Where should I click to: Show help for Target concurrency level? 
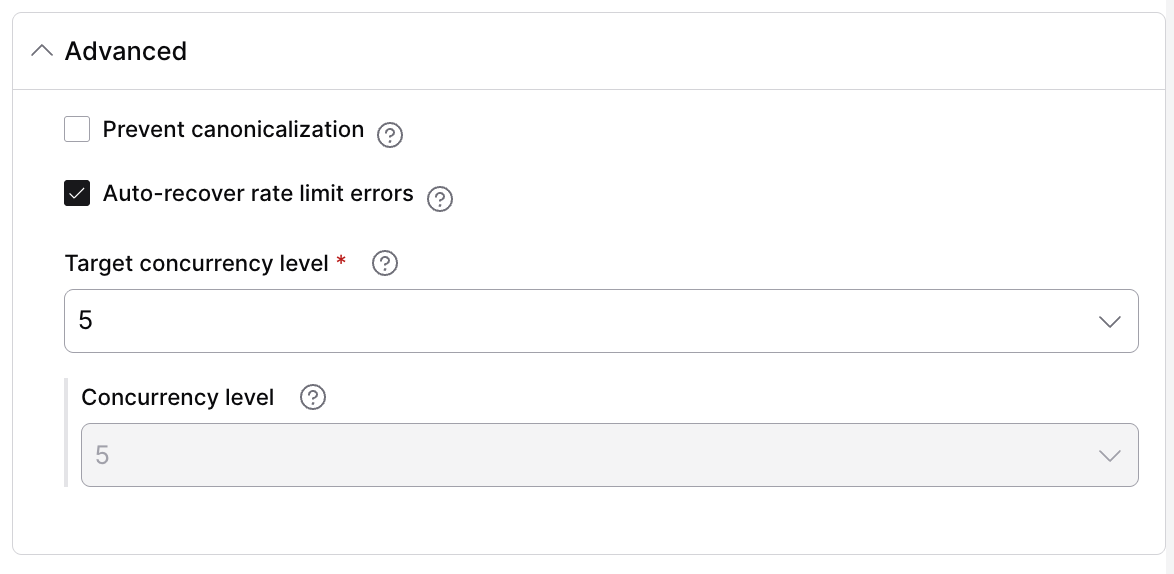385,263
